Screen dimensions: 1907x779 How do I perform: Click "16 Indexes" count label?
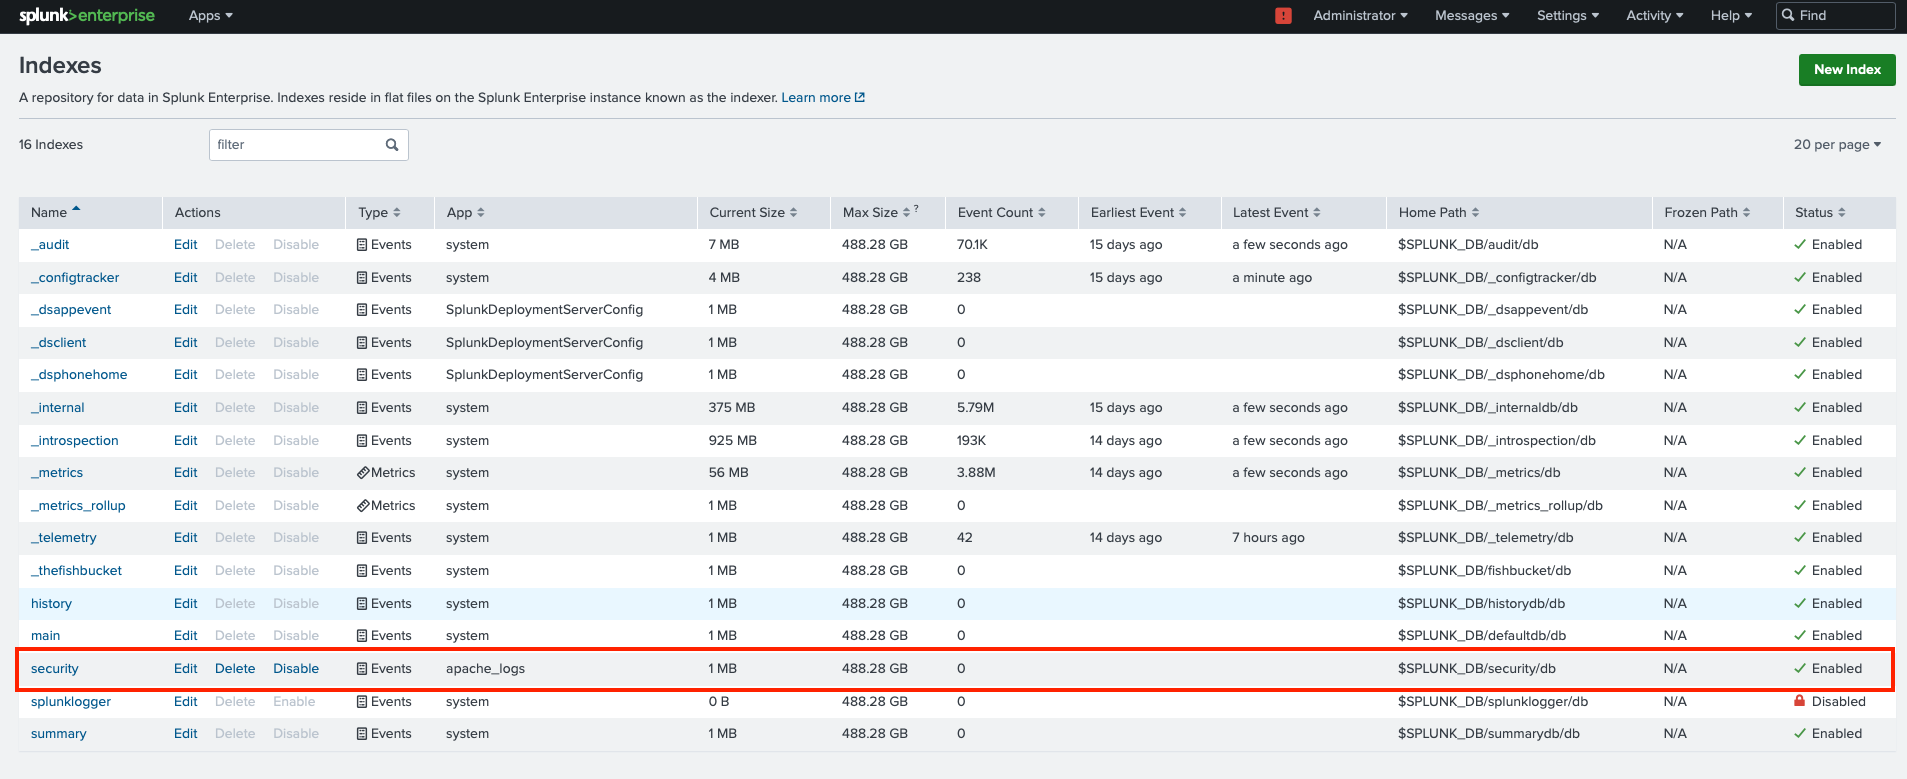point(51,145)
